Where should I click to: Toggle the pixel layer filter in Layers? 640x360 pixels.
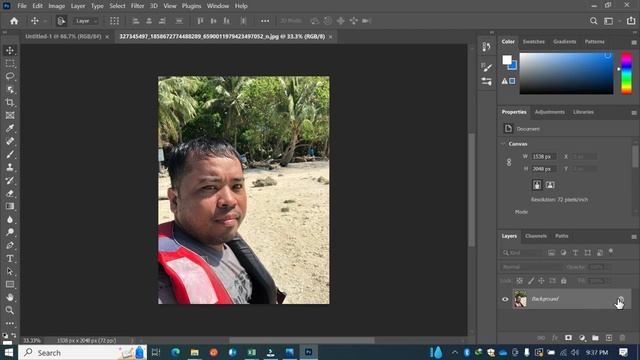point(551,253)
